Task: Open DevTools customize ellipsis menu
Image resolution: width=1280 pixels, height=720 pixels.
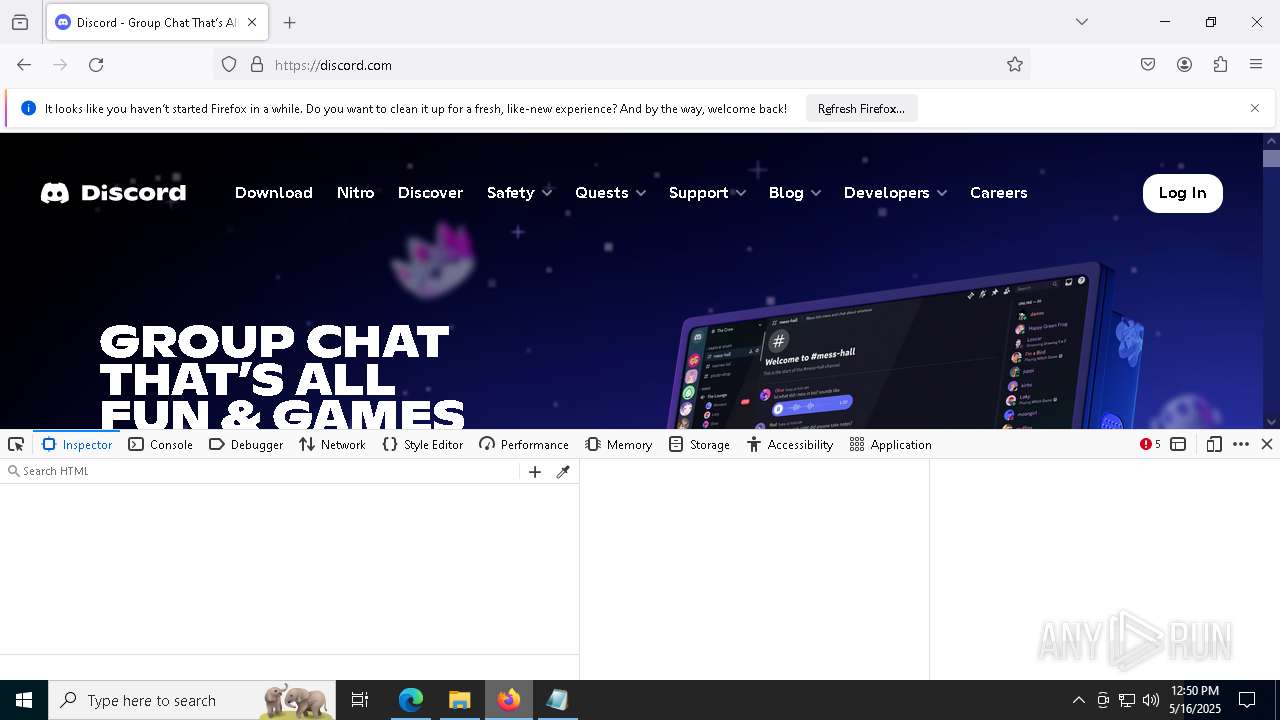Action: [1241, 445]
